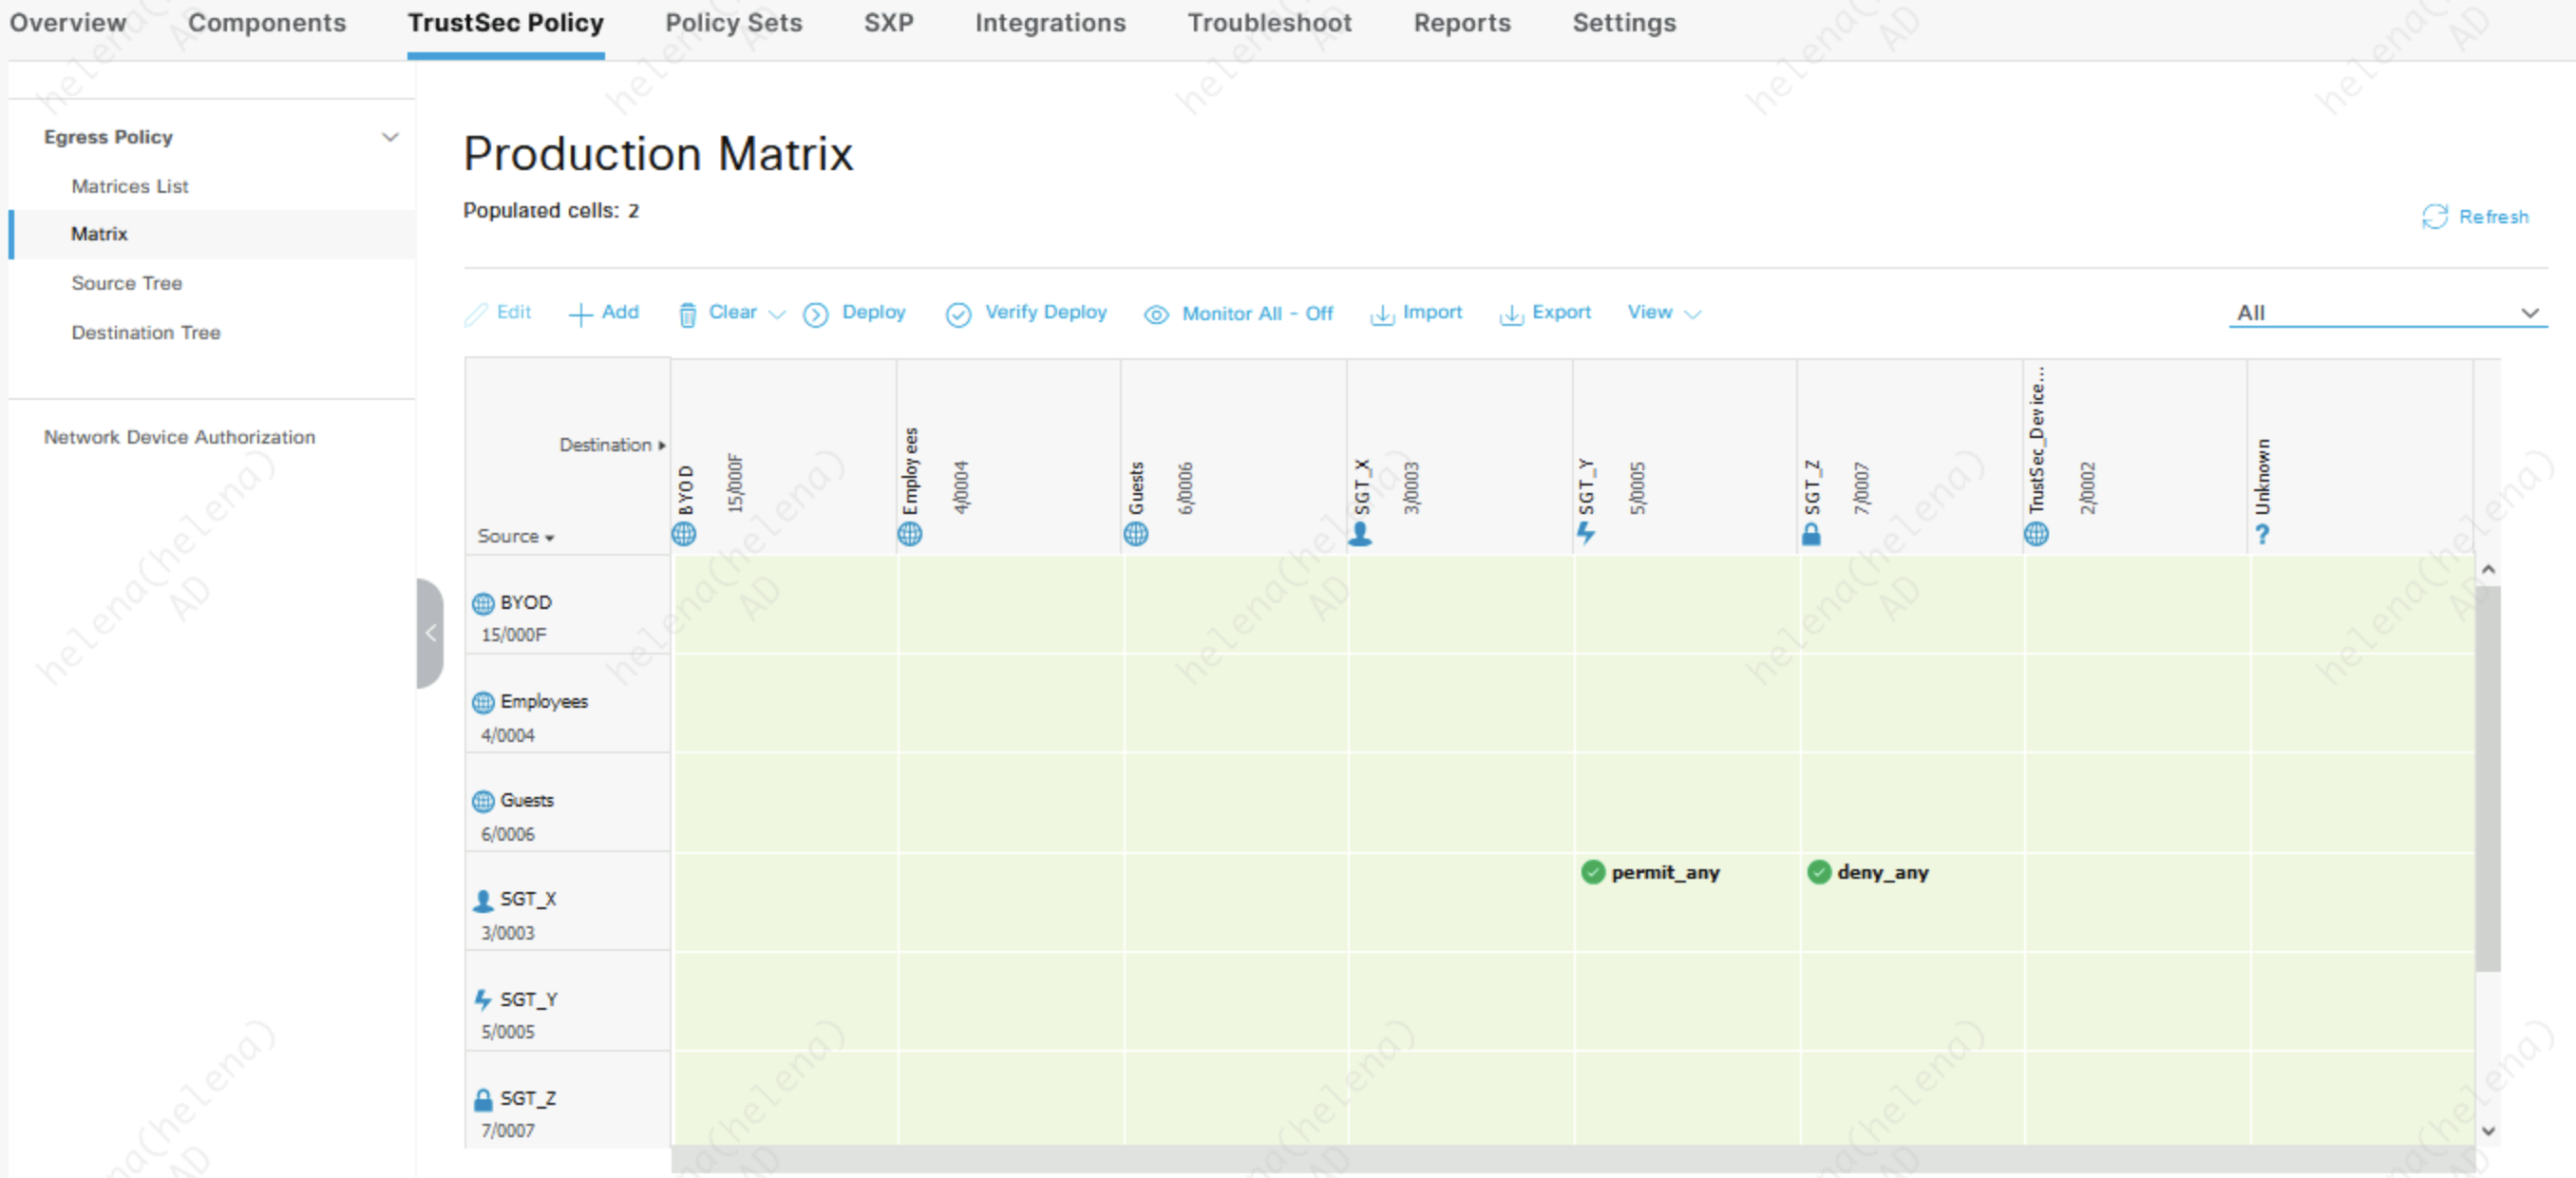Open the All filter combo box
The width and height of the screenshot is (2576, 1178).
[x=2387, y=313]
